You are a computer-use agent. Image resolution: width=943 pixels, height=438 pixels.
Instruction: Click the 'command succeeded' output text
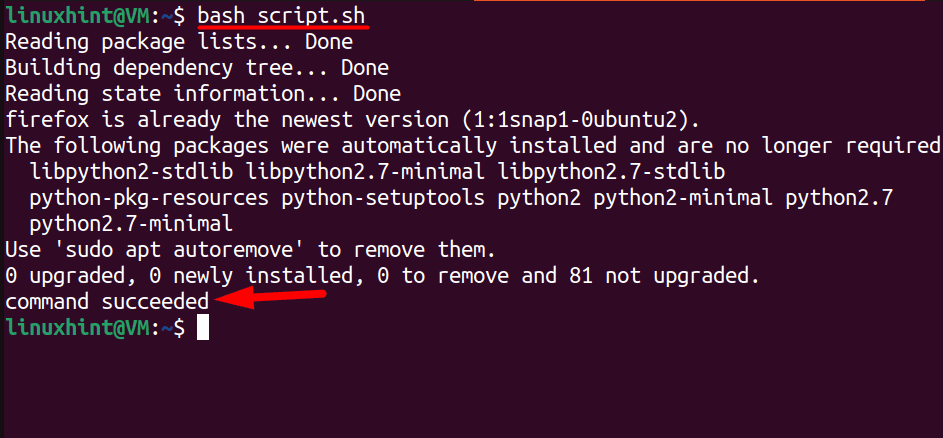pyautogui.click(x=107, y=301)
